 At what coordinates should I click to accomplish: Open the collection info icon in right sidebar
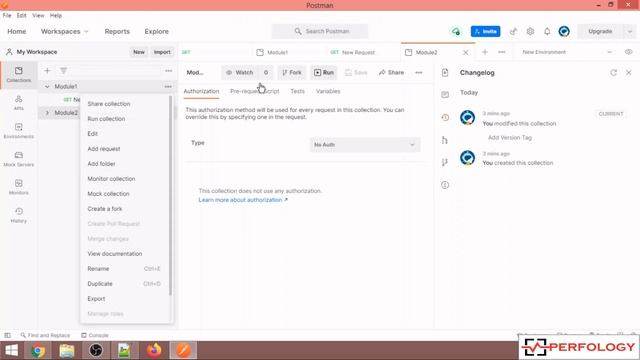(x=445, y=185)
